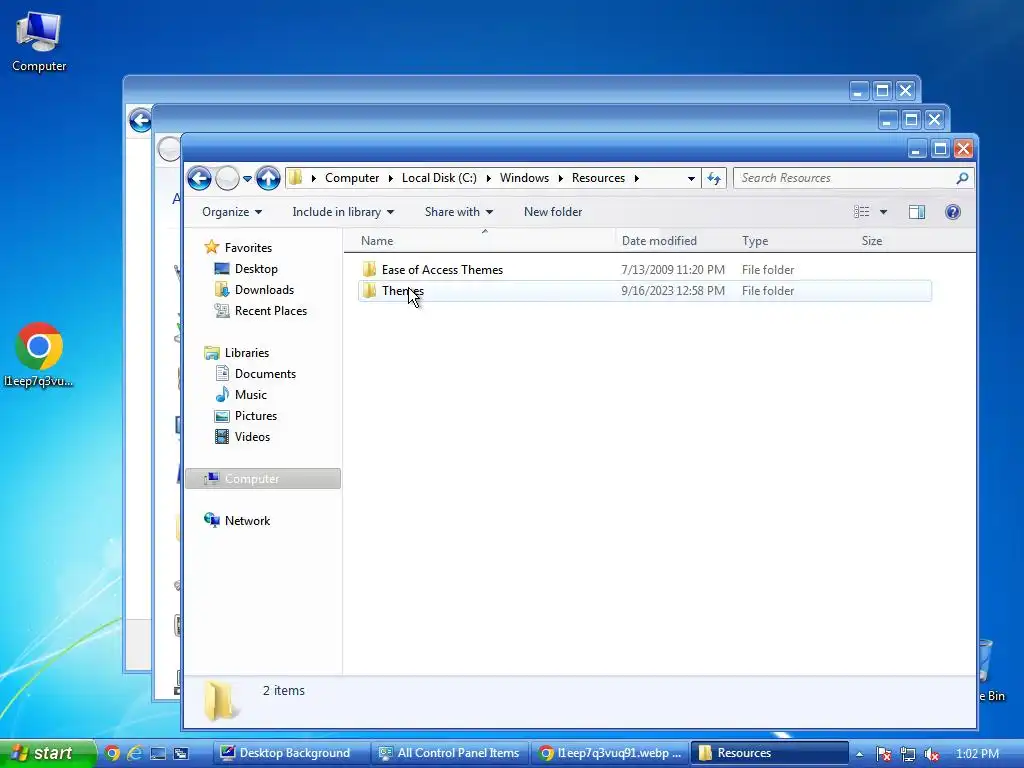
Task: Click the search magnifier icon
Action: pos(962,178)
